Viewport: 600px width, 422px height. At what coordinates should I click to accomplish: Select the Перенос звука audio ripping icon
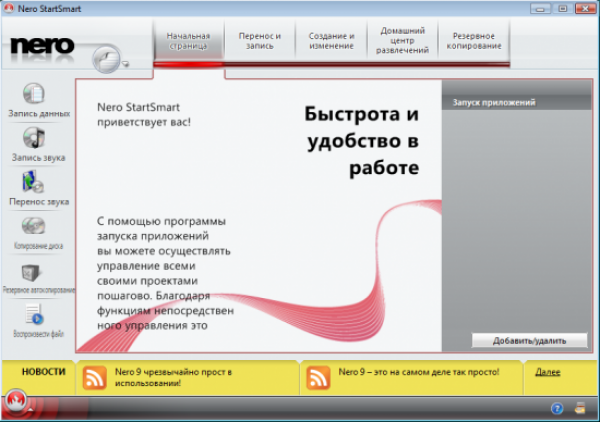[33, 182]
